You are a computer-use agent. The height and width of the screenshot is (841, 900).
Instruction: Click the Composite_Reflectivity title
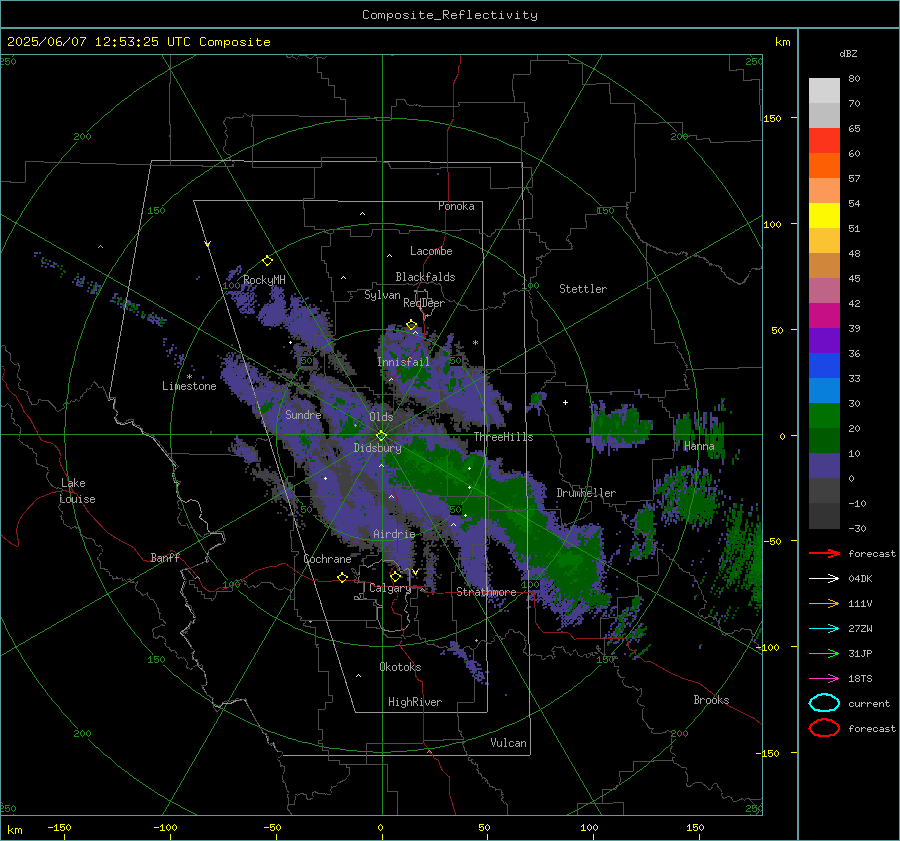tap(450, 15)
